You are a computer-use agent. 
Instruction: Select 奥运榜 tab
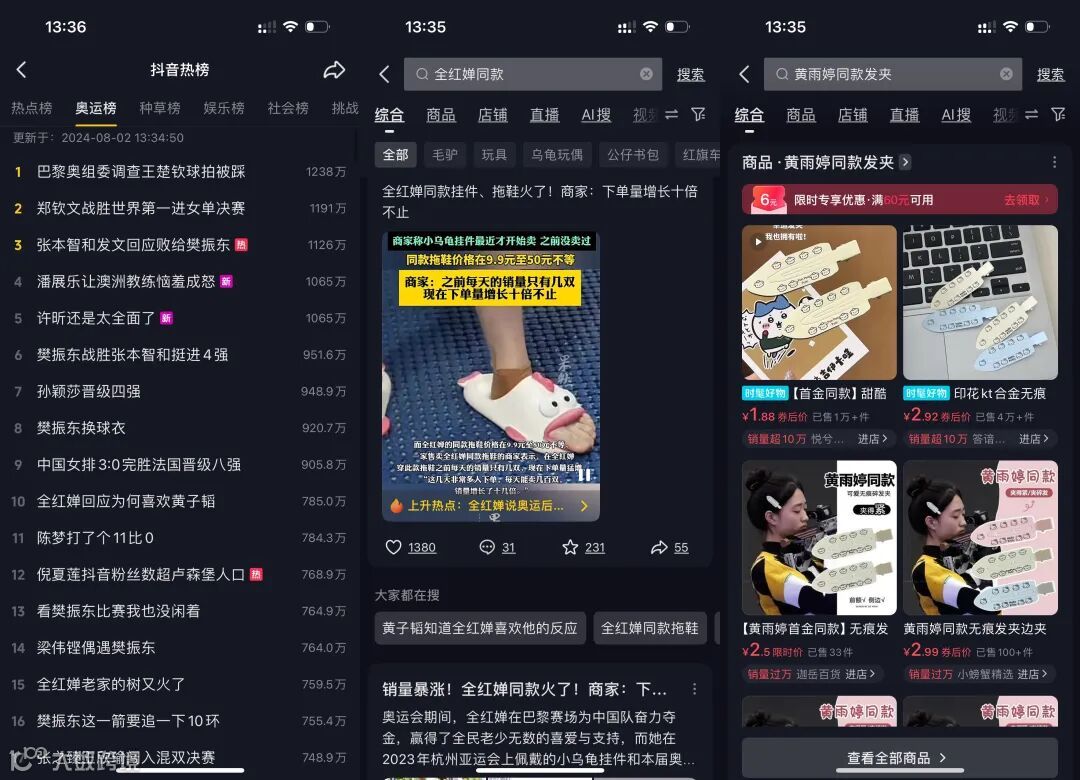coord(96,108)
